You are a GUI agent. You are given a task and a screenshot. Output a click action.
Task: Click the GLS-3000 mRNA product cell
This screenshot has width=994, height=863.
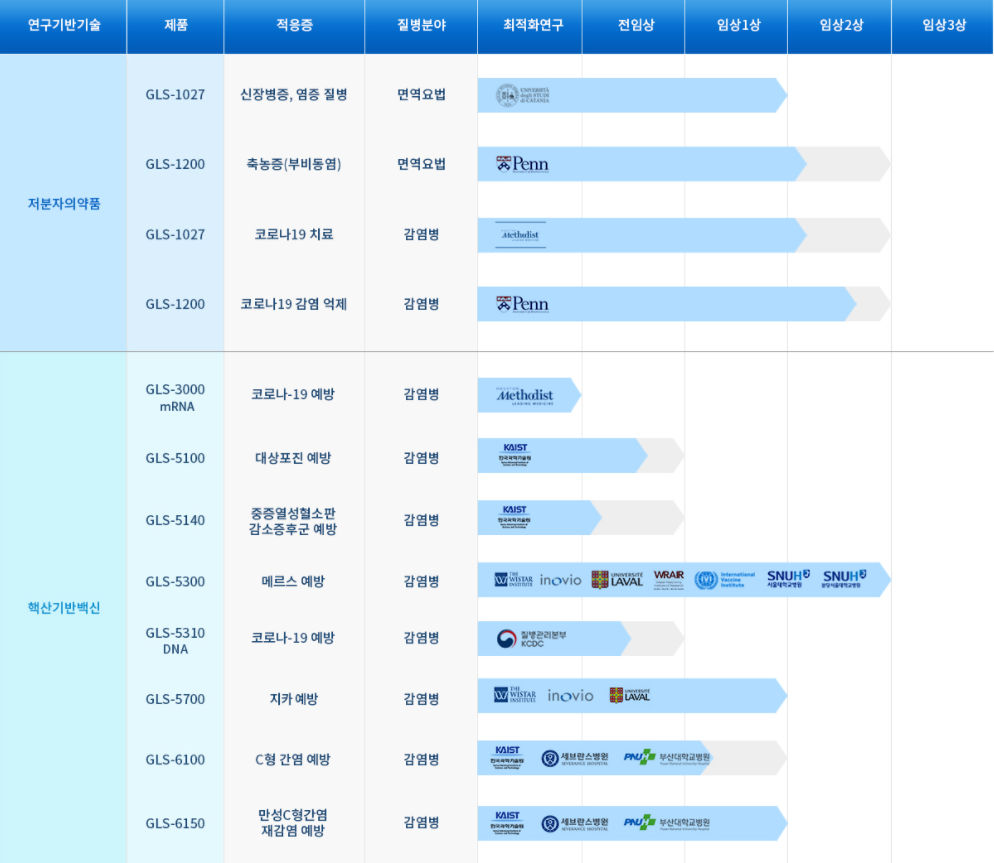tap(175, 398)
